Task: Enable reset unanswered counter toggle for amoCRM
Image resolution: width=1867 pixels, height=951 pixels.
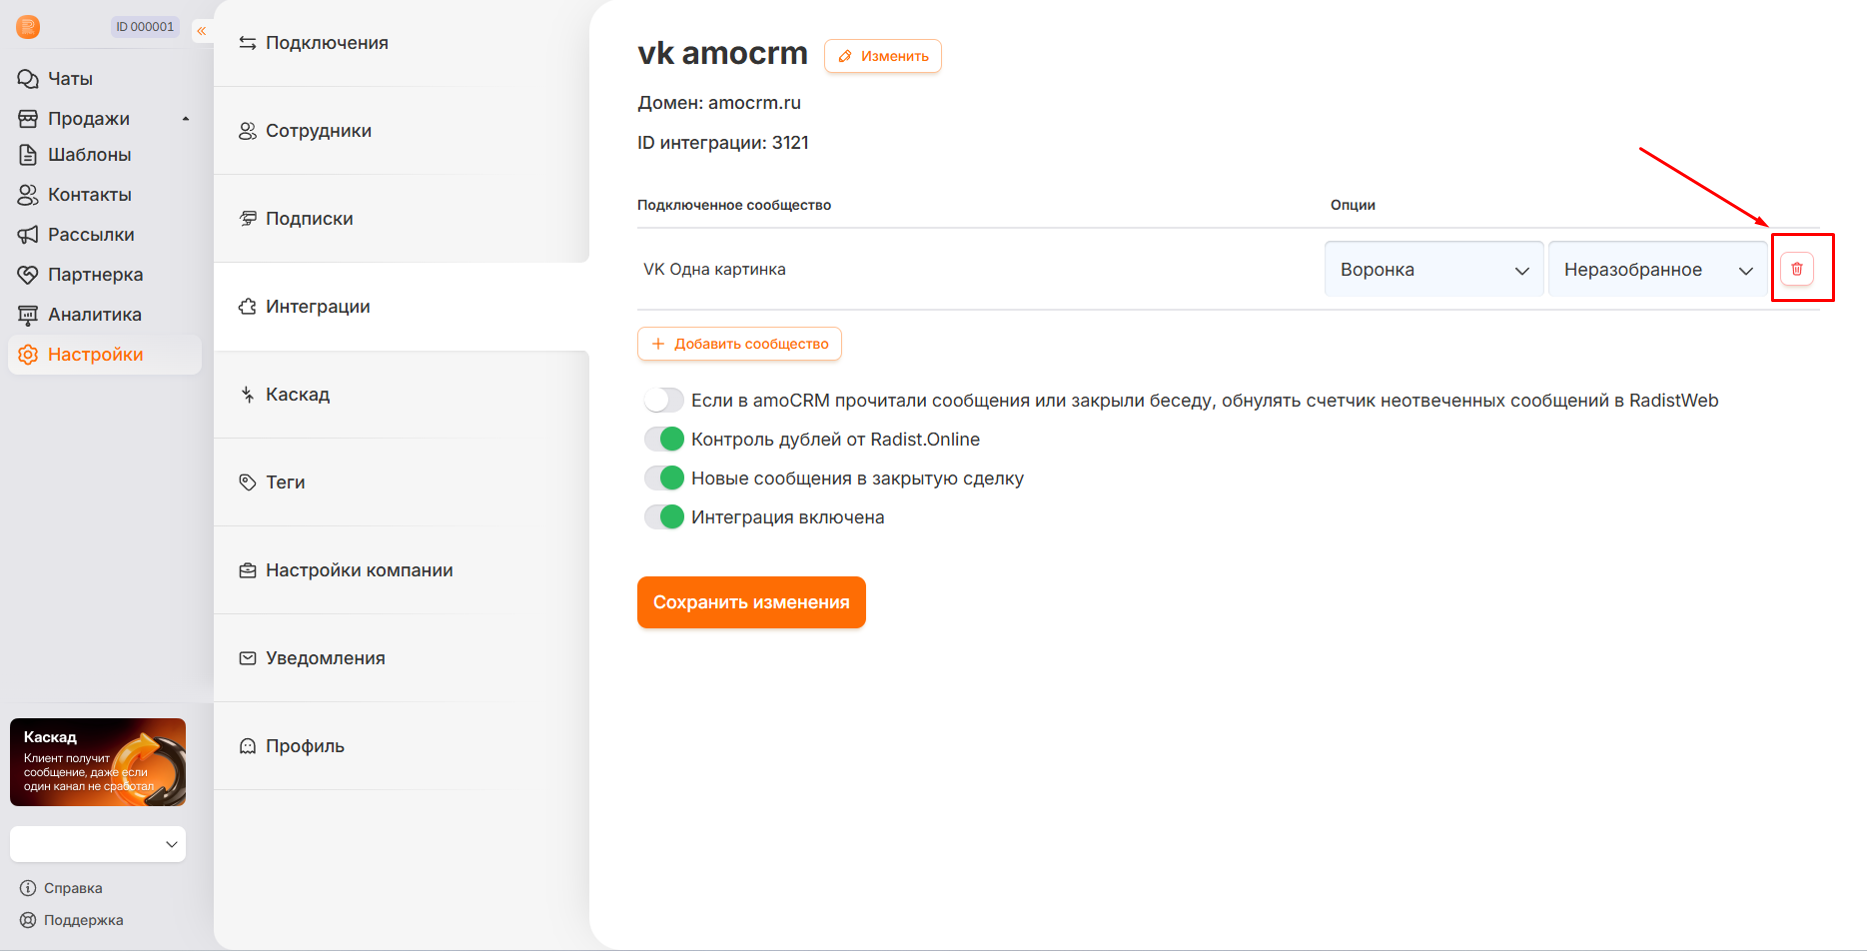Action: point(664,400)
